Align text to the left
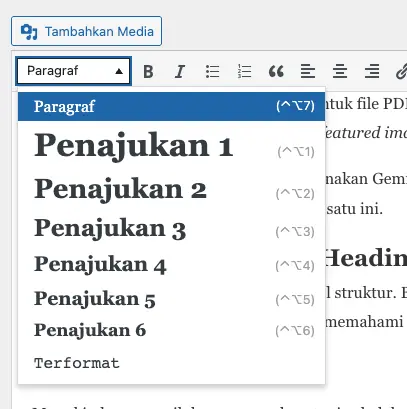This screenshot has width=407, height=409. click(308, 71)
